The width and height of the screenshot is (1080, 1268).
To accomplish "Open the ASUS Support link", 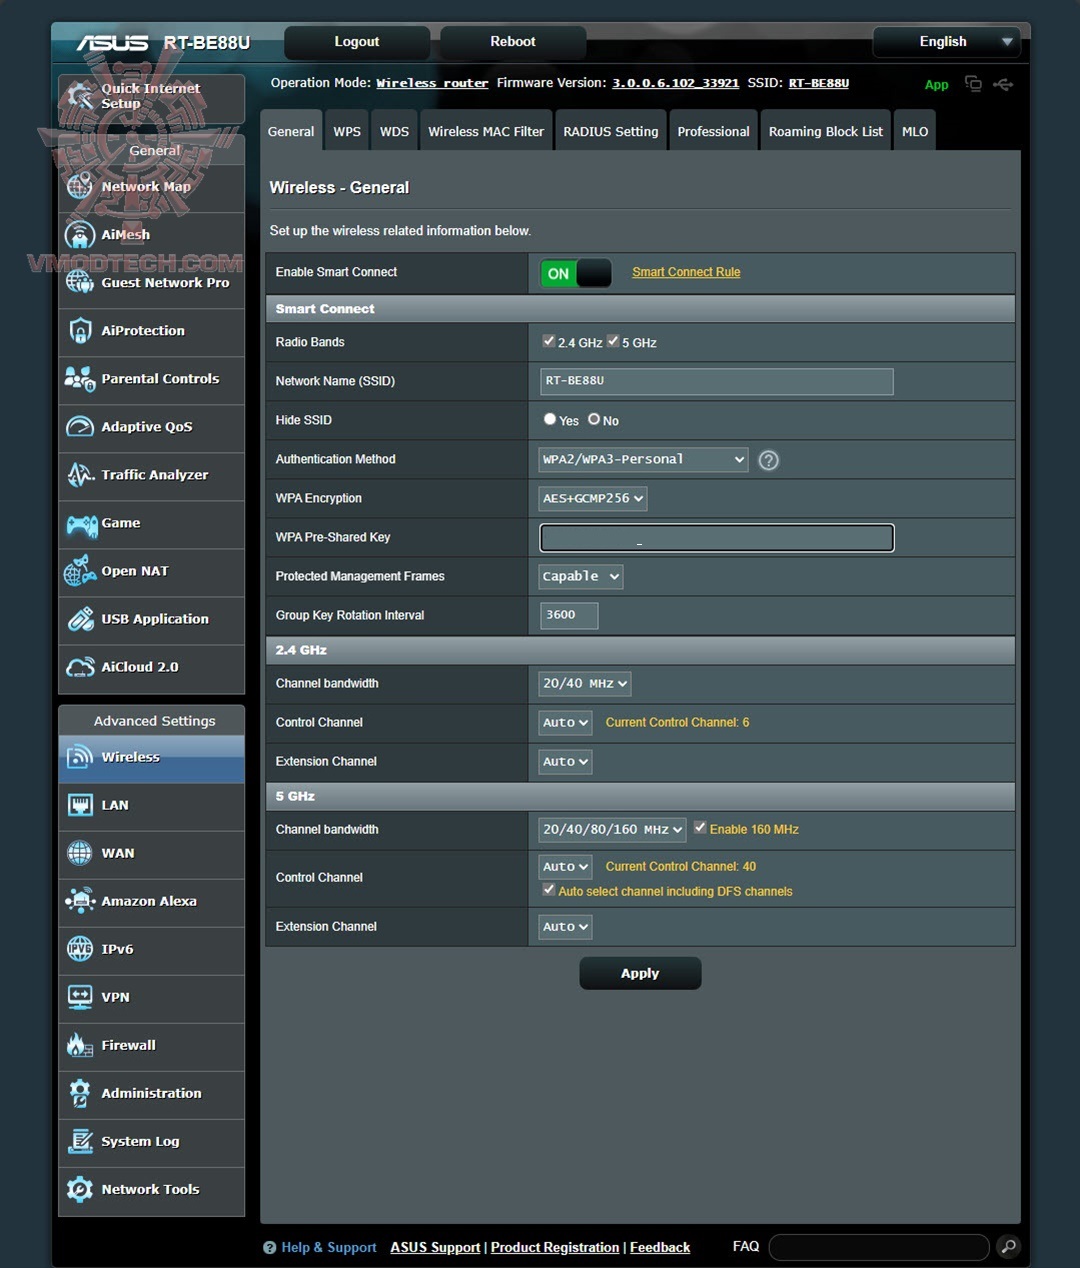I will click(x=435, y=1247).
